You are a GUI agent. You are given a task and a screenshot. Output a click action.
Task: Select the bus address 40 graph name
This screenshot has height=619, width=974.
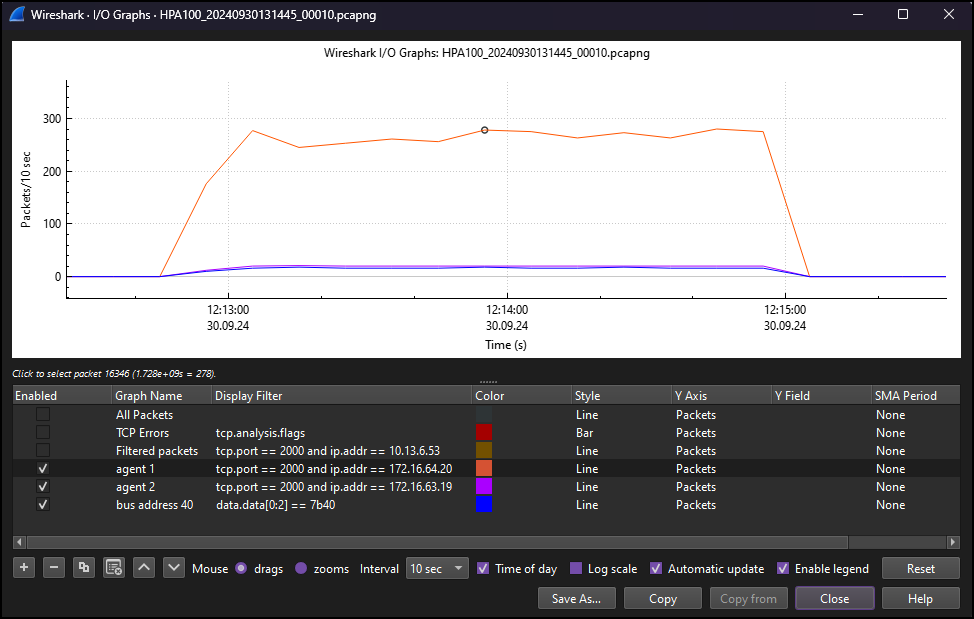coord(155,505)
